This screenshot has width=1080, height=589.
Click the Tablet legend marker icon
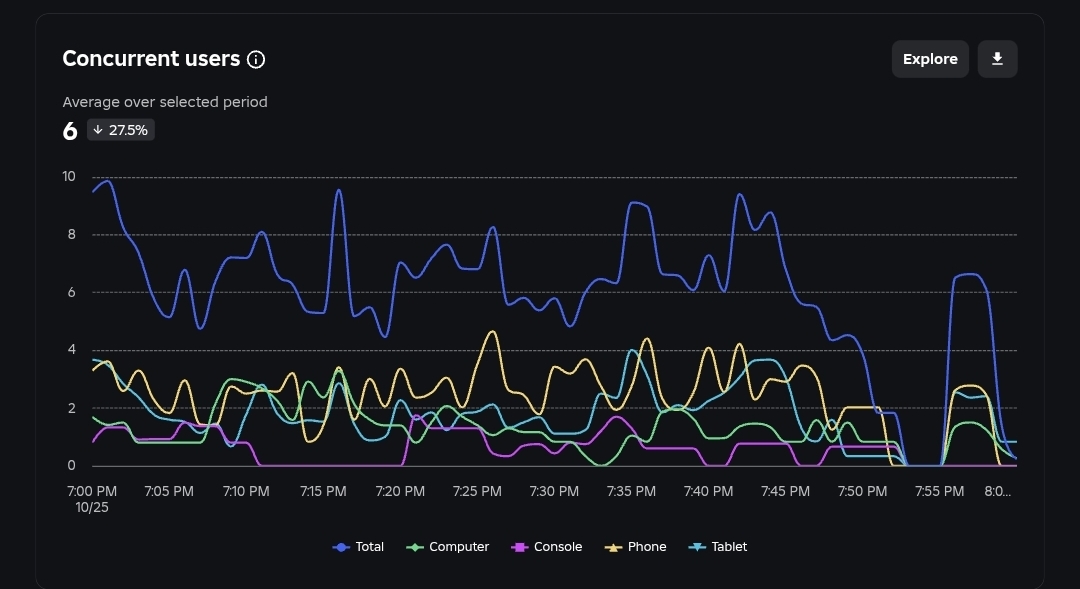697,547
